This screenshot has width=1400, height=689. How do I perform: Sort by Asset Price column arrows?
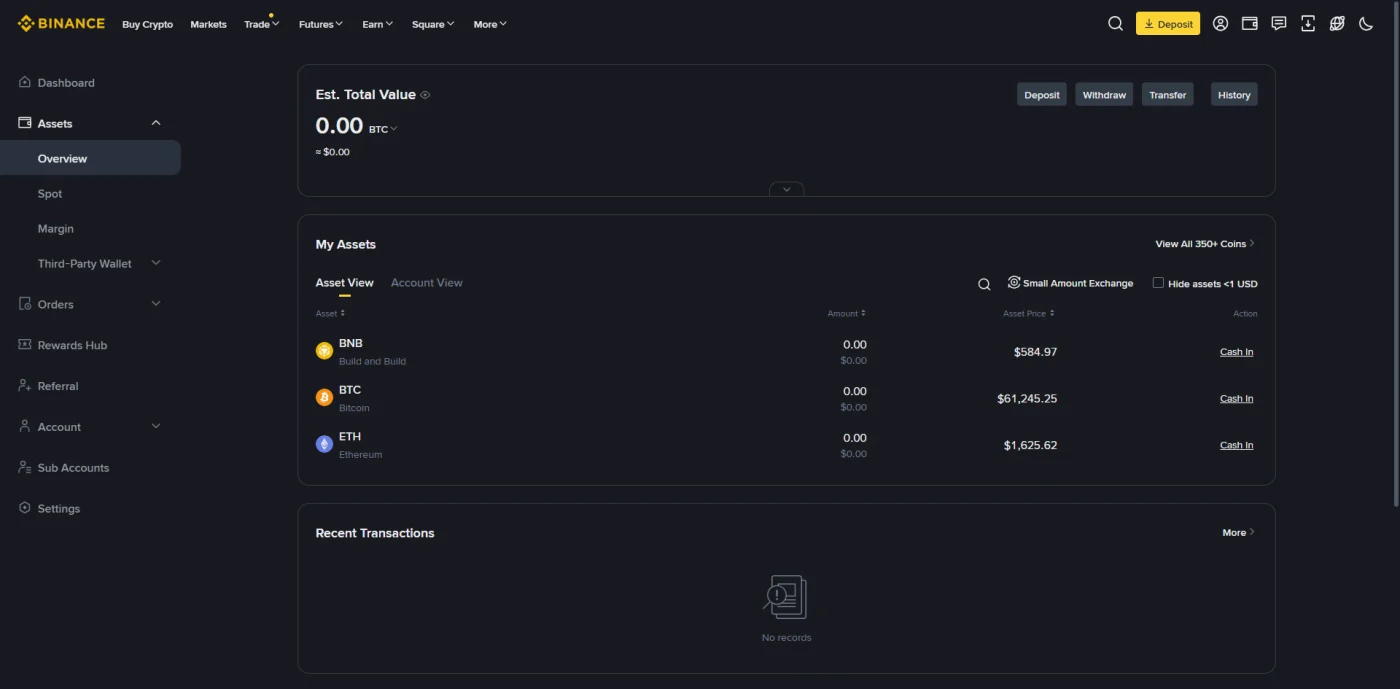click(1052, 313)
